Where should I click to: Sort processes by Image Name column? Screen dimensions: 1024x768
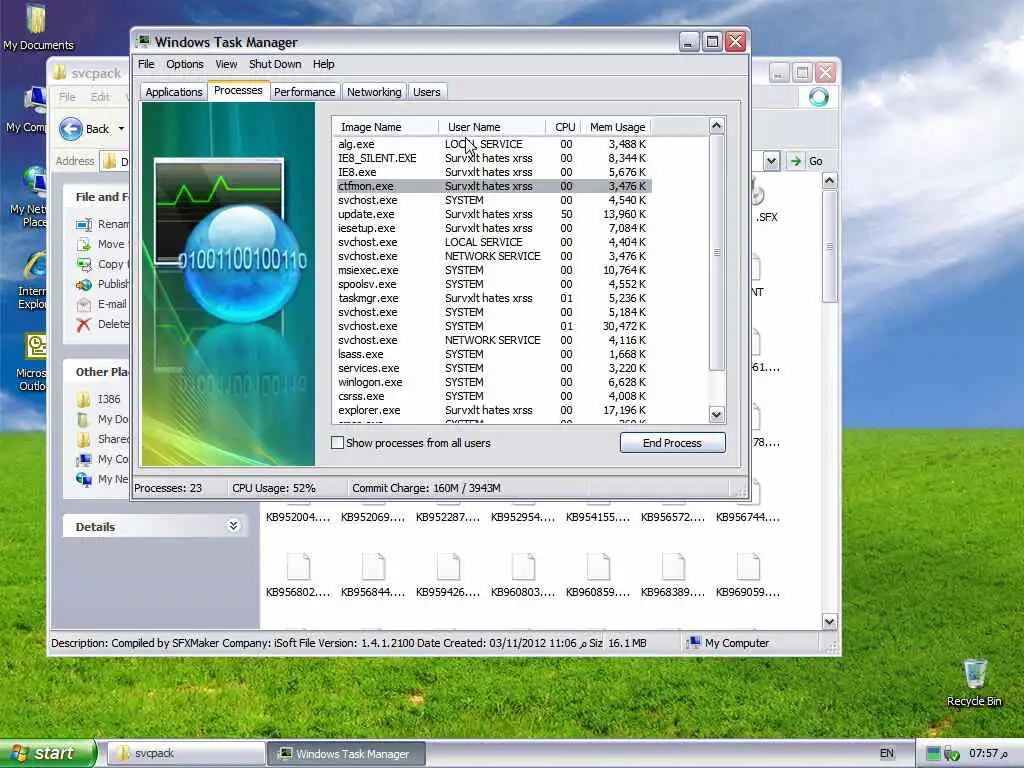385,127
